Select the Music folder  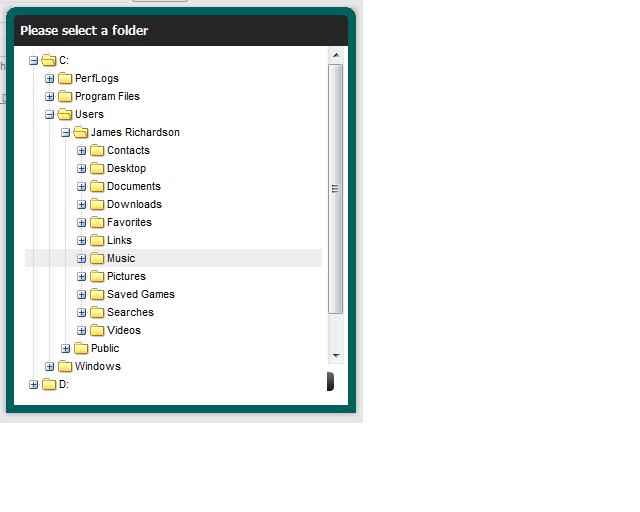pyautogui.click(x=121, y=258)
